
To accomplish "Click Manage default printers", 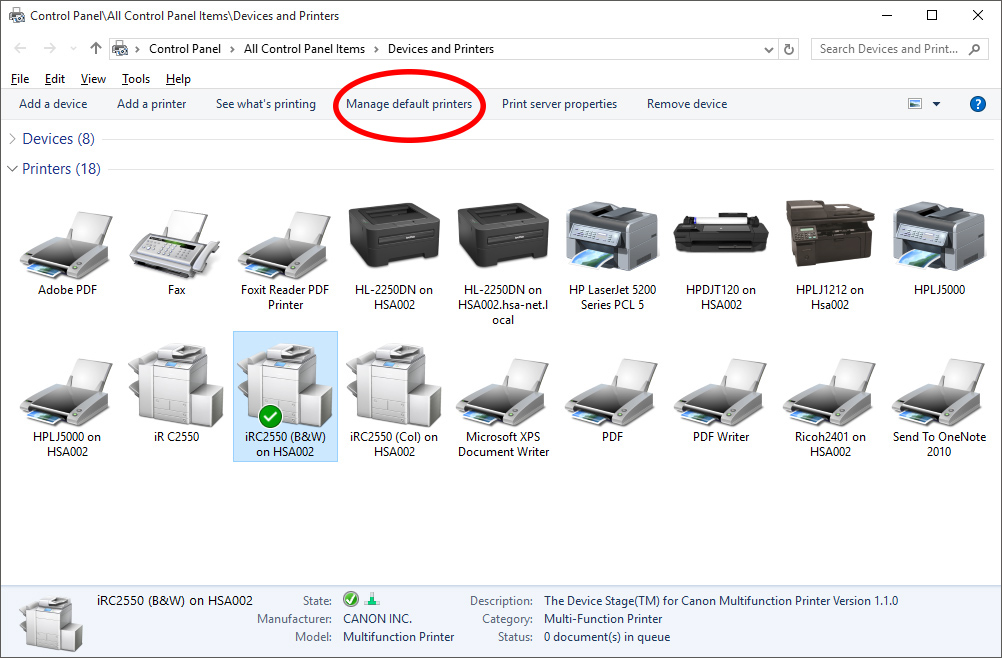I will 409,104.
